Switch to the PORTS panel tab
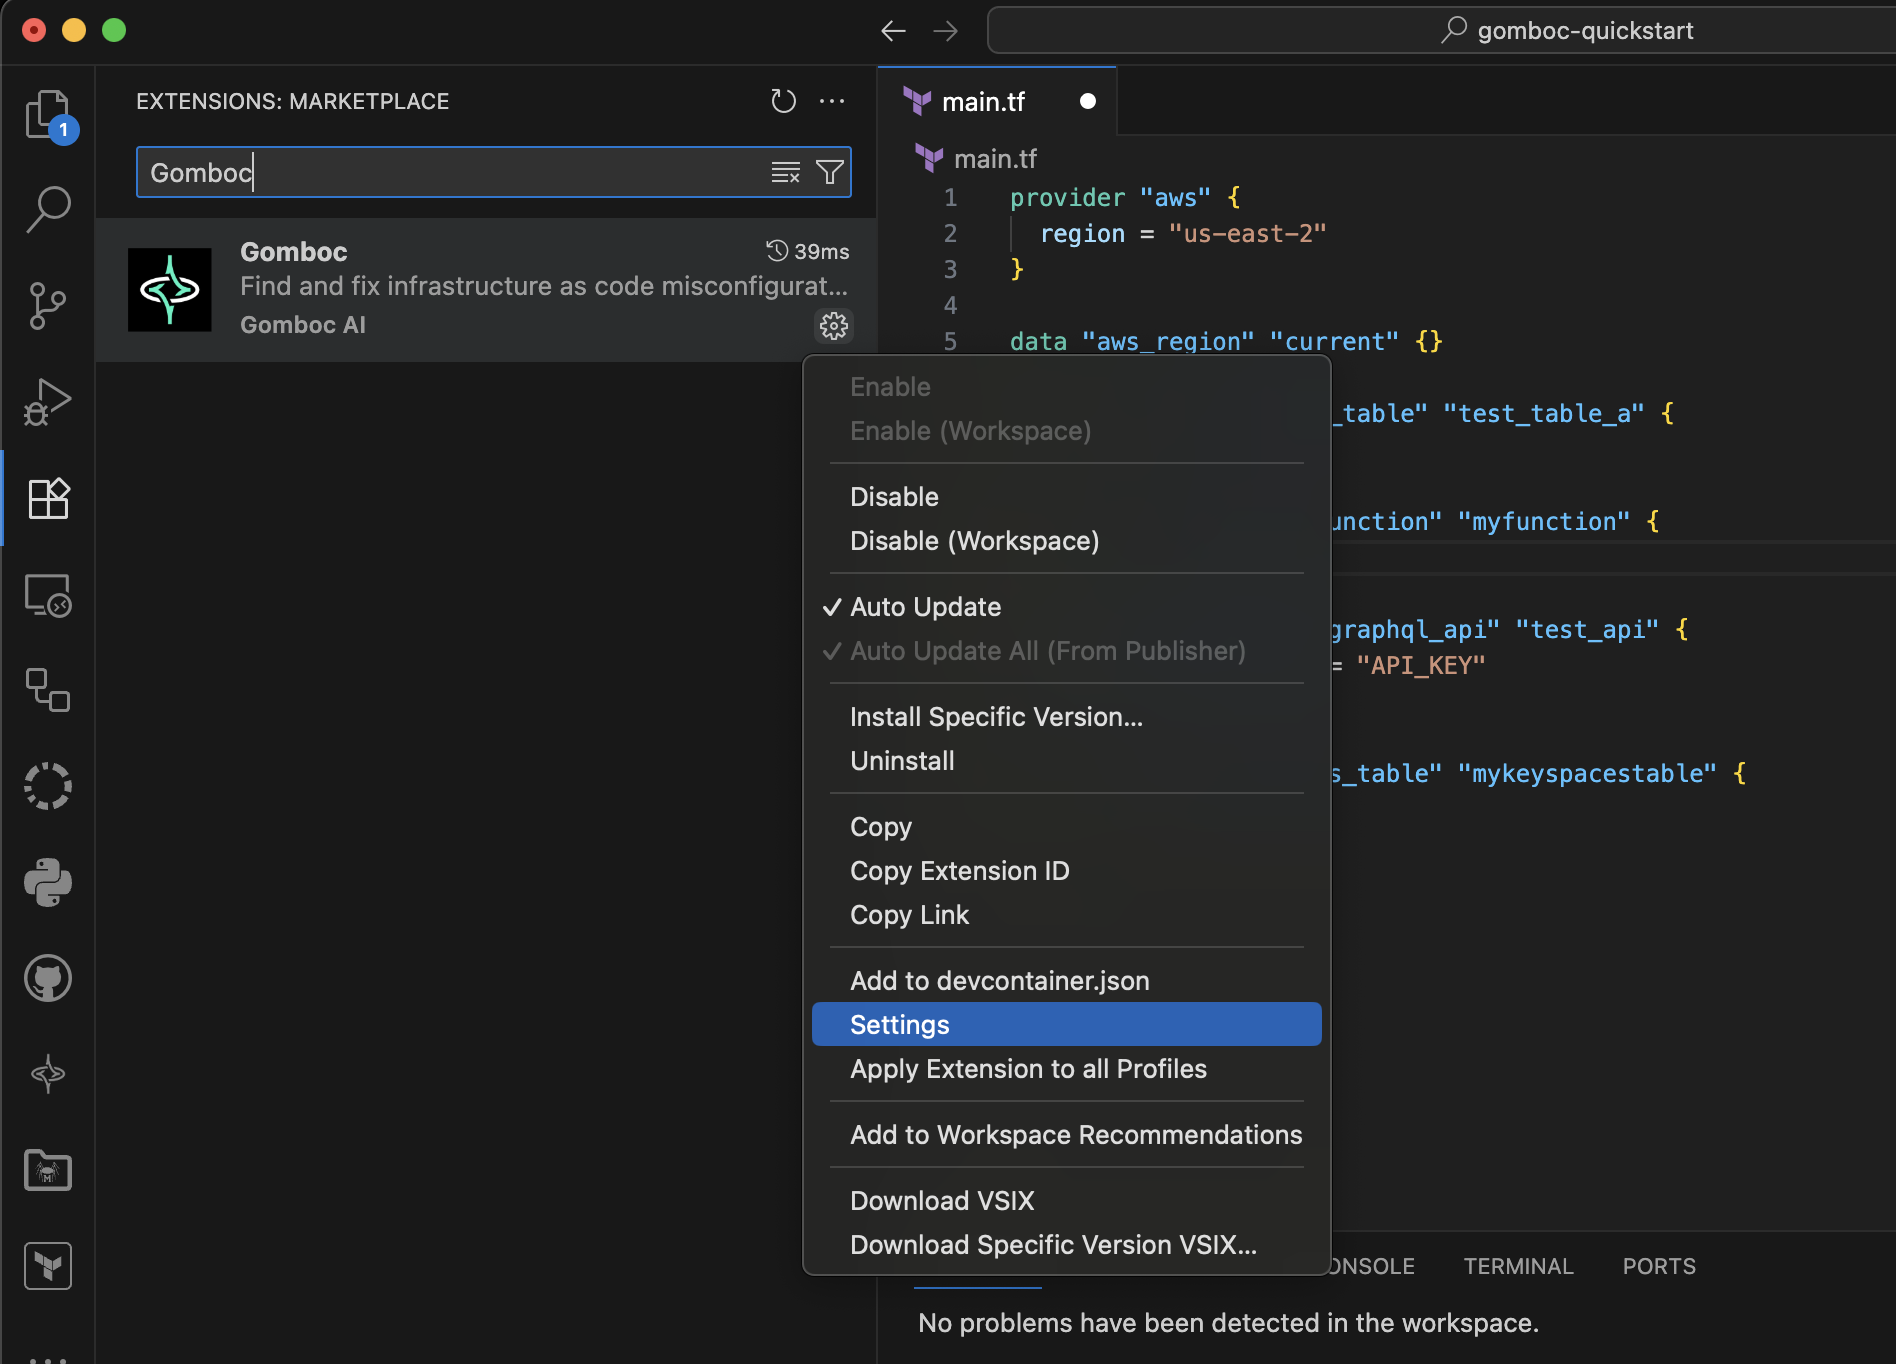 (x=1658, y=1266)
